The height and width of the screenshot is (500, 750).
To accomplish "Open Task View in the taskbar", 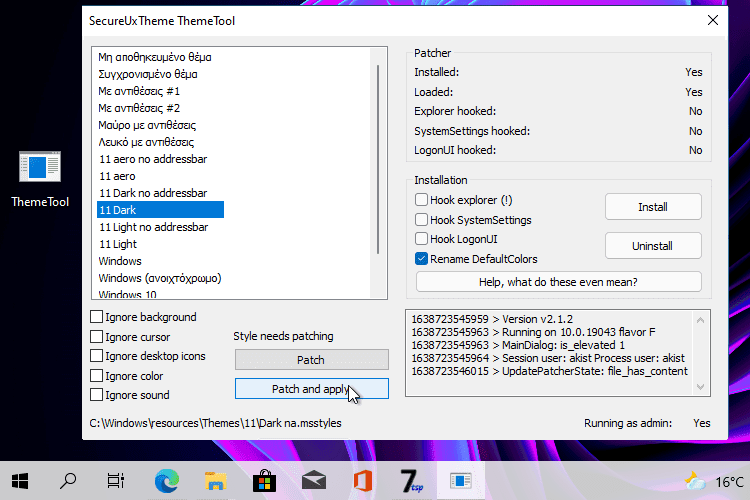I will pos(116,481).
